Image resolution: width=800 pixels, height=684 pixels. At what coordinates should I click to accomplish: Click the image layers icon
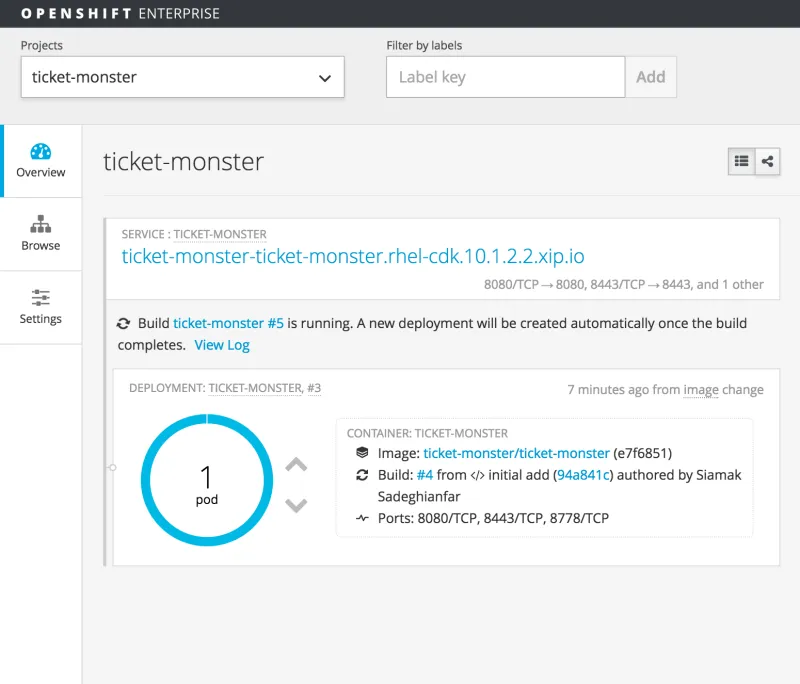pos(362,453)
